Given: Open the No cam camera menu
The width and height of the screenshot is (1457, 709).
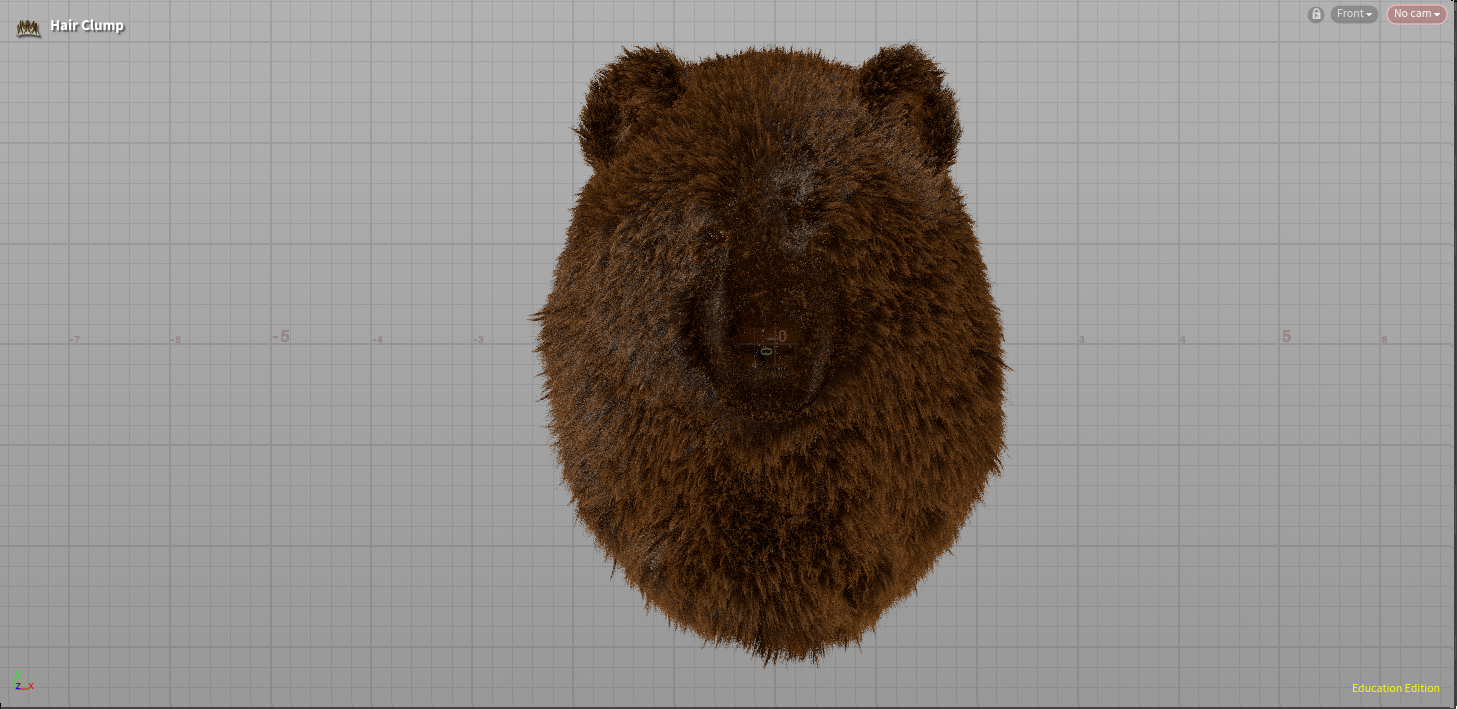Looking at the screenshot, I should pyautogui.click(x=1416, y=14).
